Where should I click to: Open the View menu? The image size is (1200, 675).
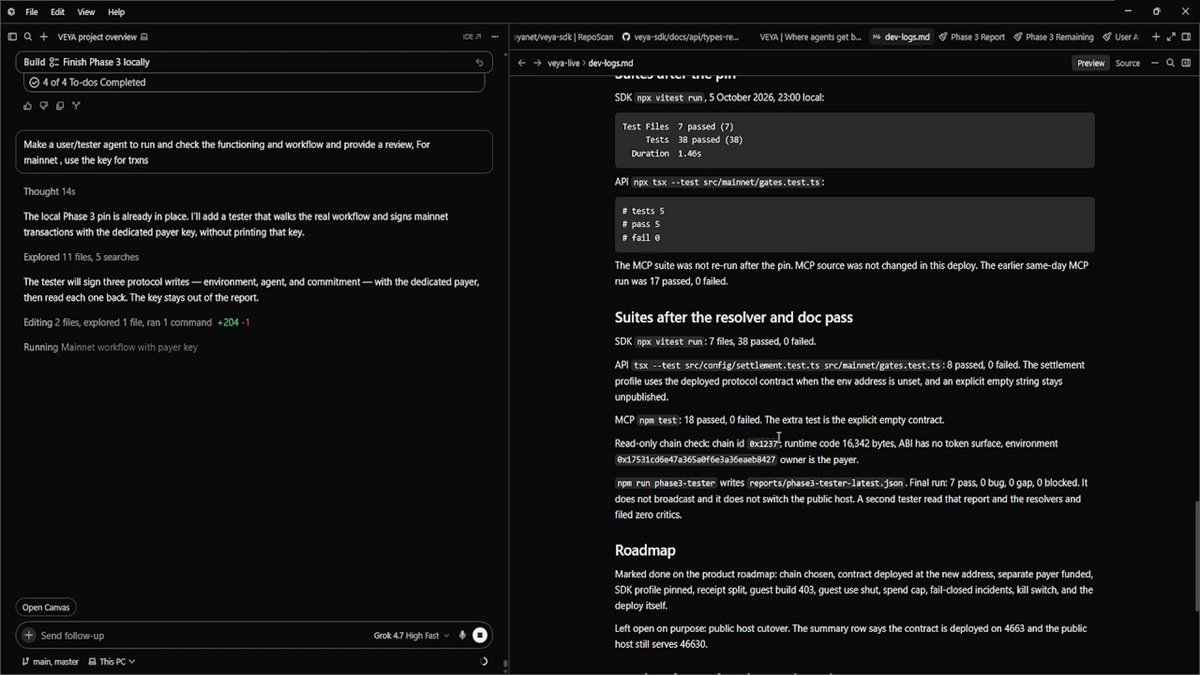coord(86,12)
